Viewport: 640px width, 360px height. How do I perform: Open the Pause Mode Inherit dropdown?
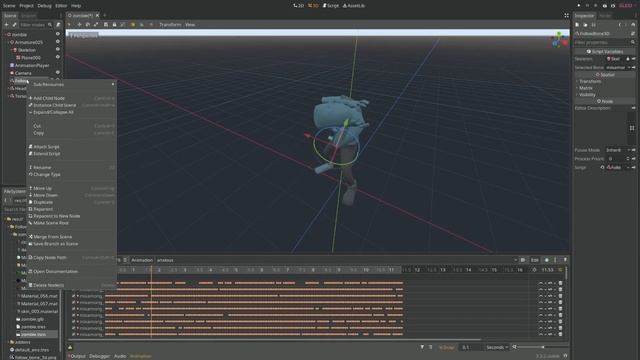[618, 150]
